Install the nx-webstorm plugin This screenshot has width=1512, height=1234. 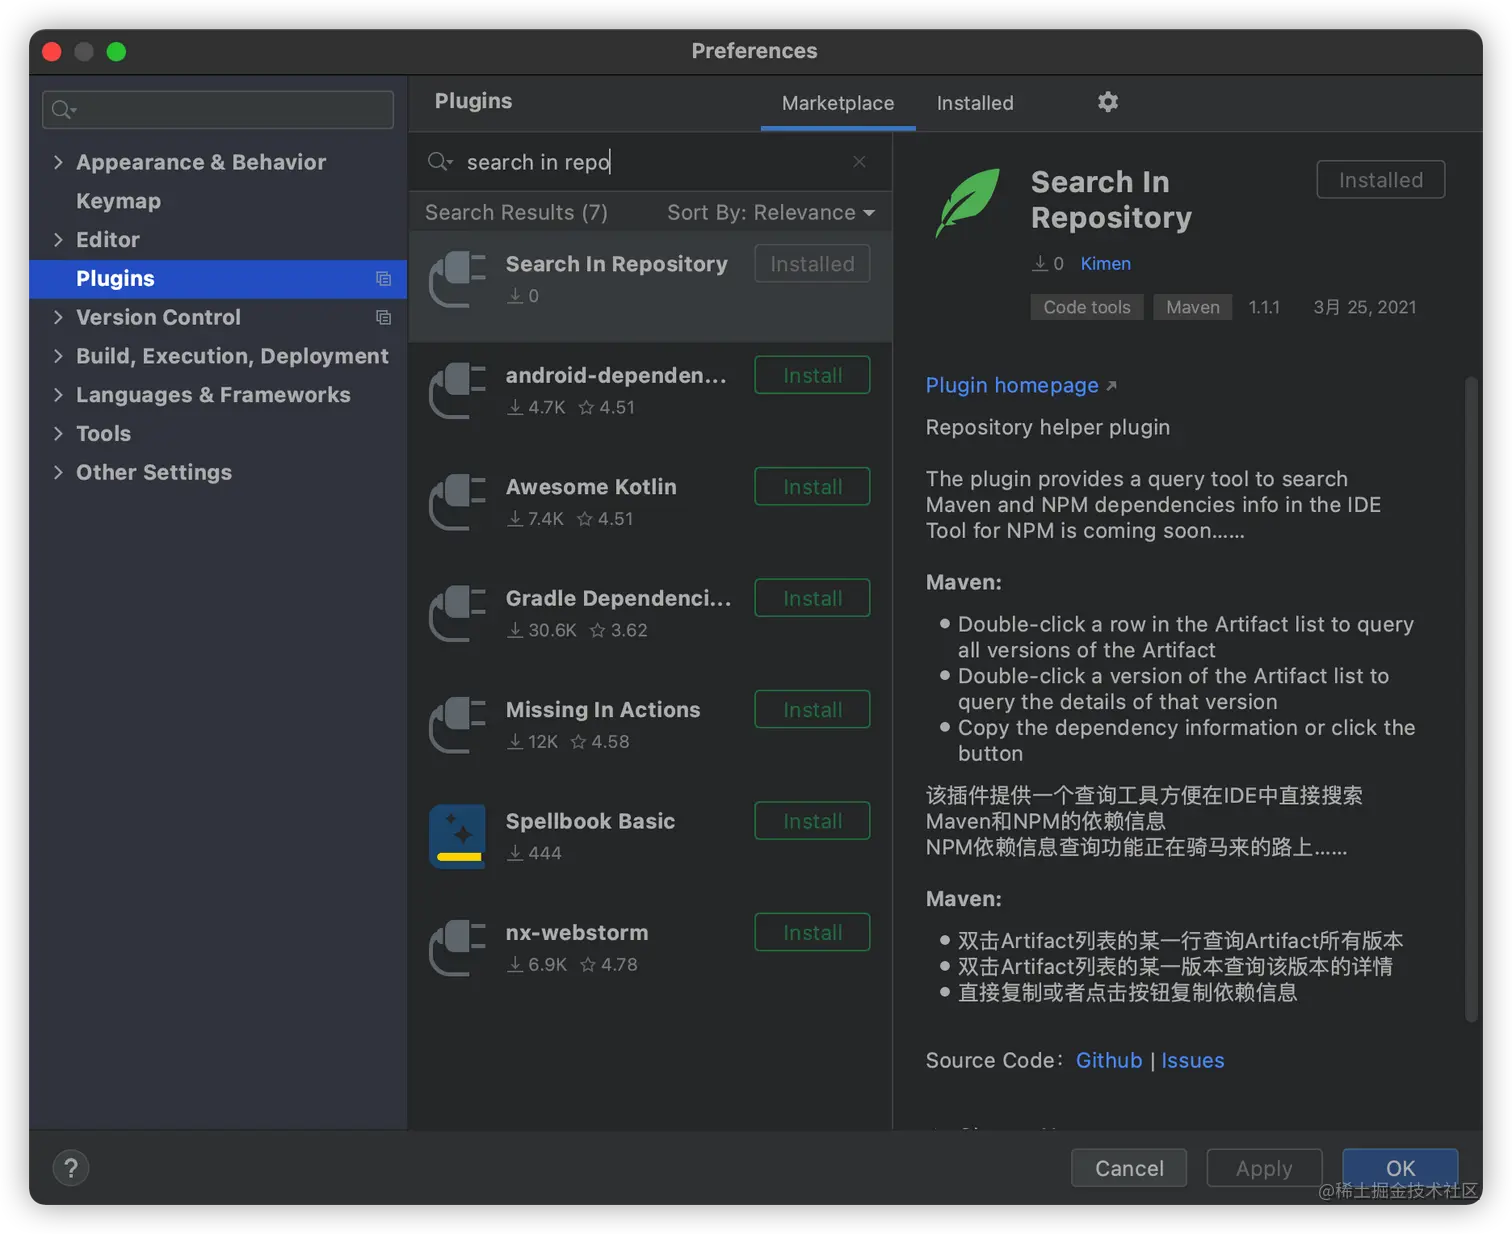(812, 933)
